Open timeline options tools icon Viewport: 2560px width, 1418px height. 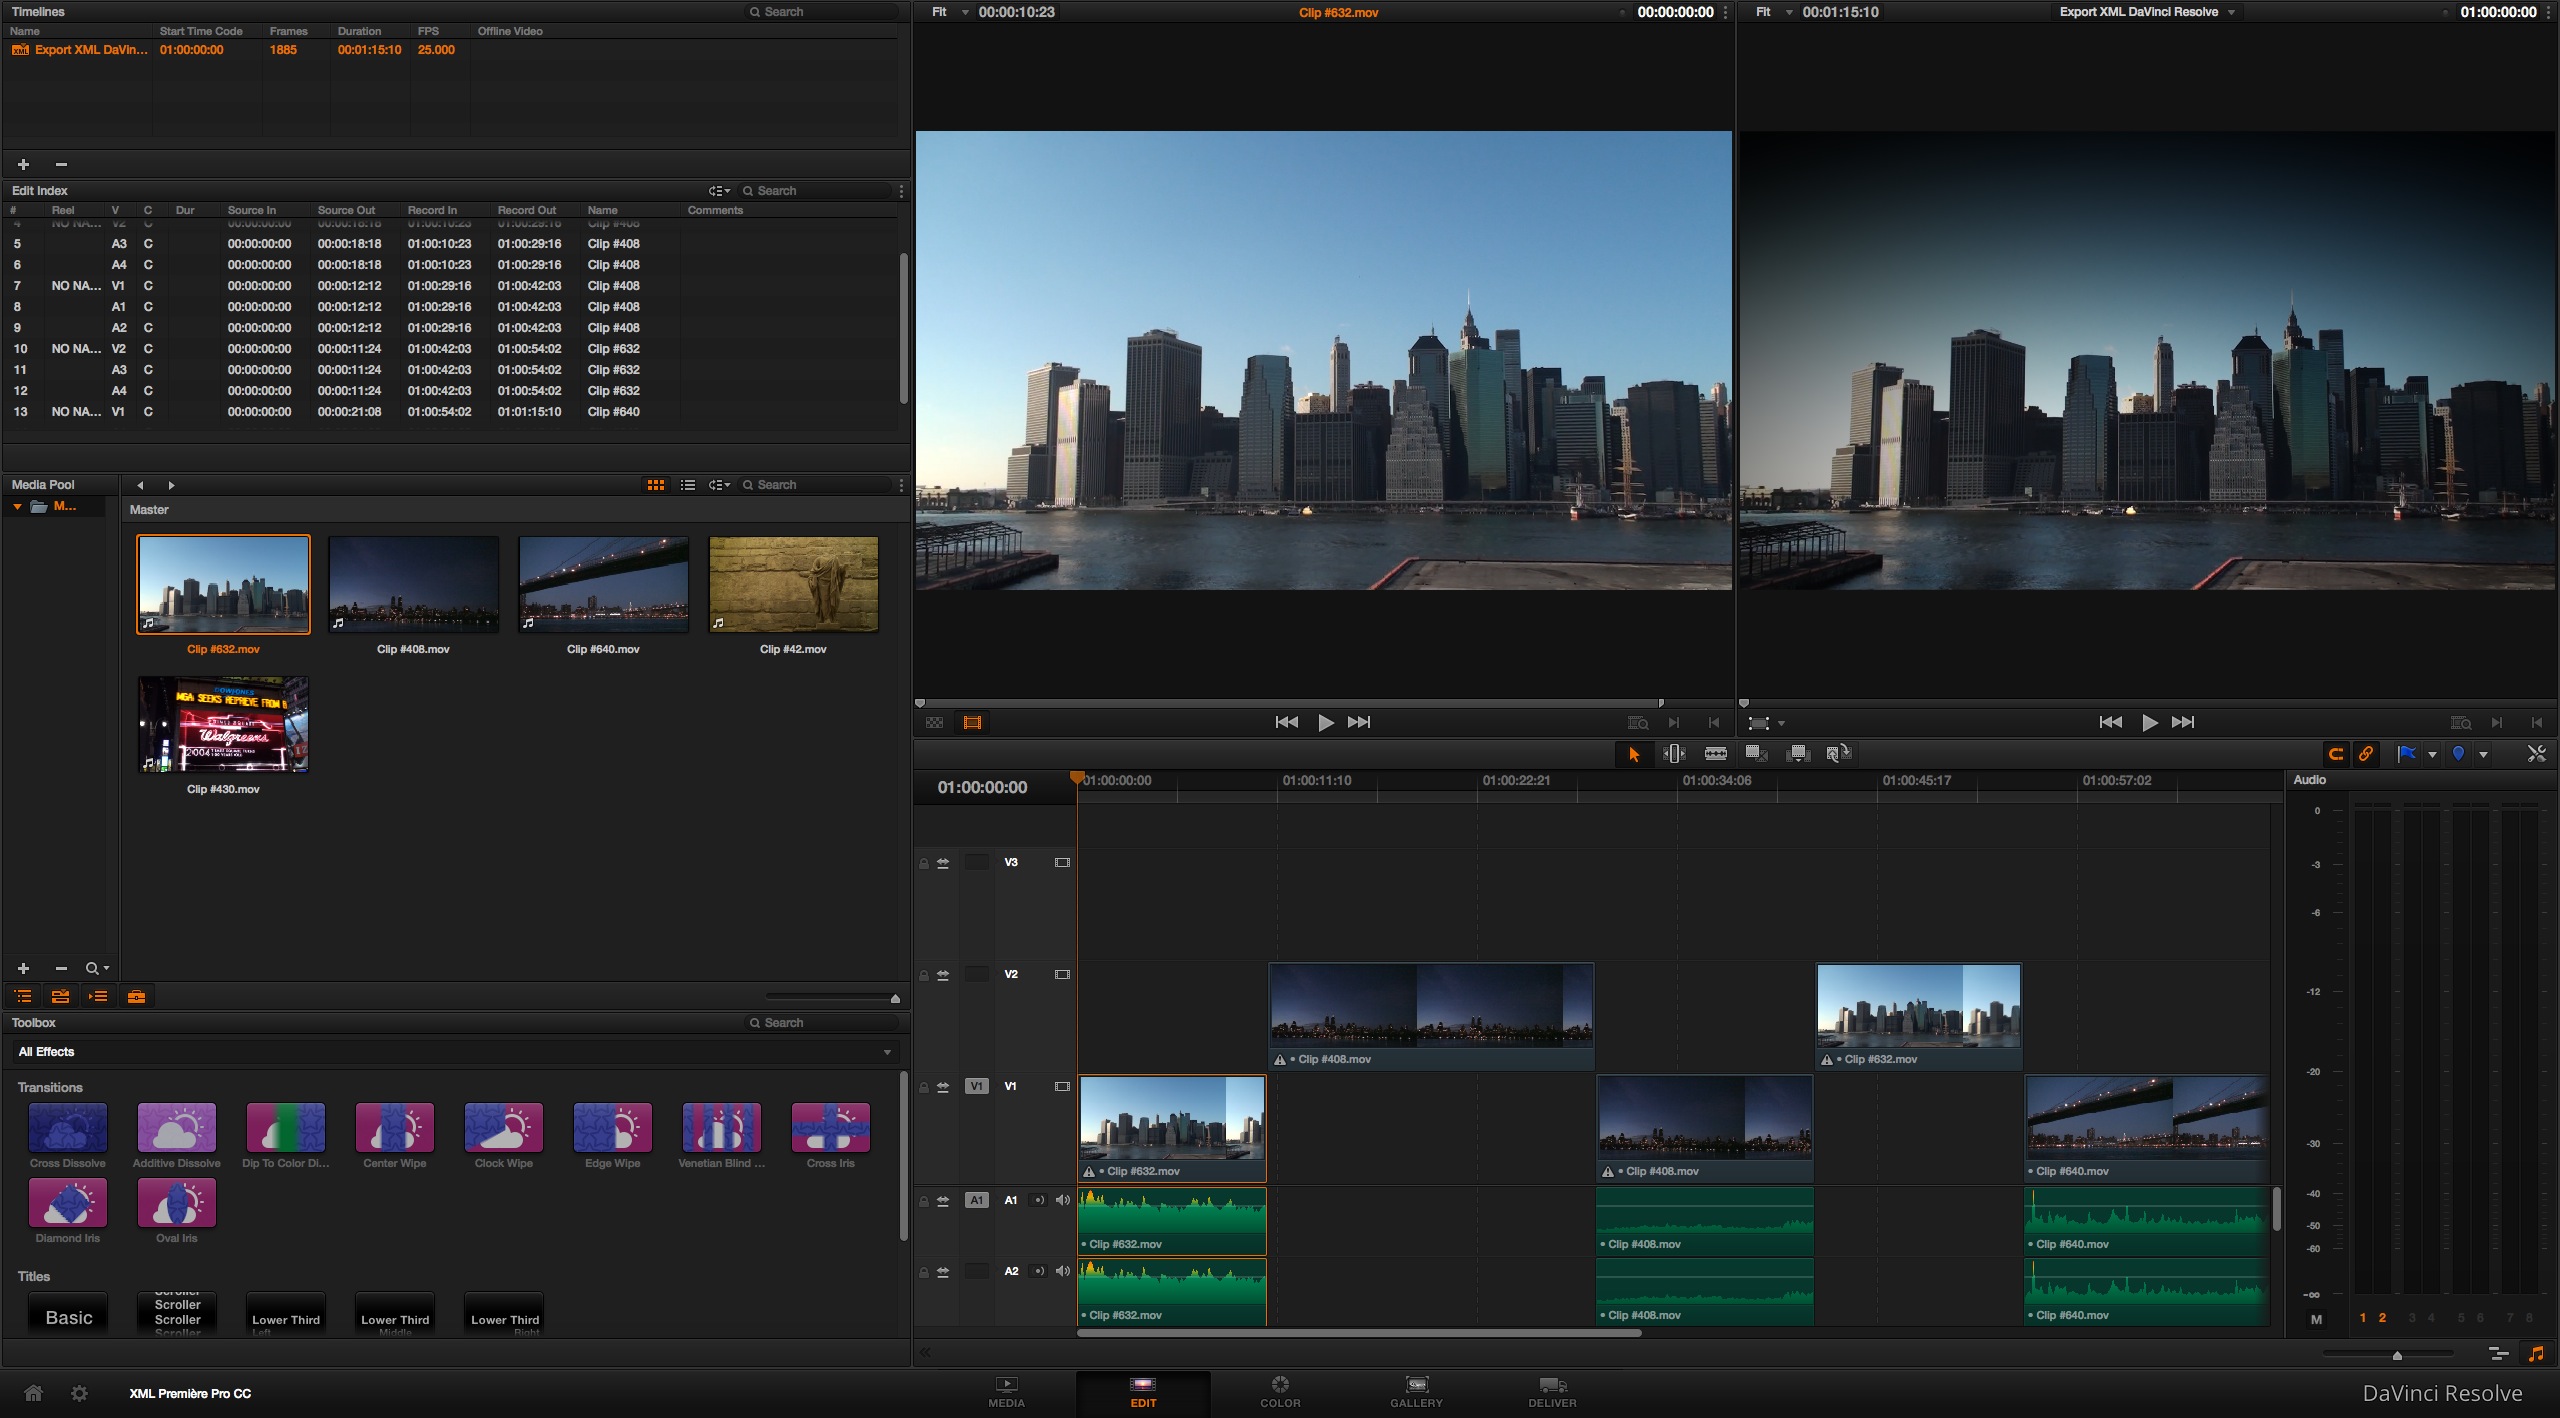2536,754
